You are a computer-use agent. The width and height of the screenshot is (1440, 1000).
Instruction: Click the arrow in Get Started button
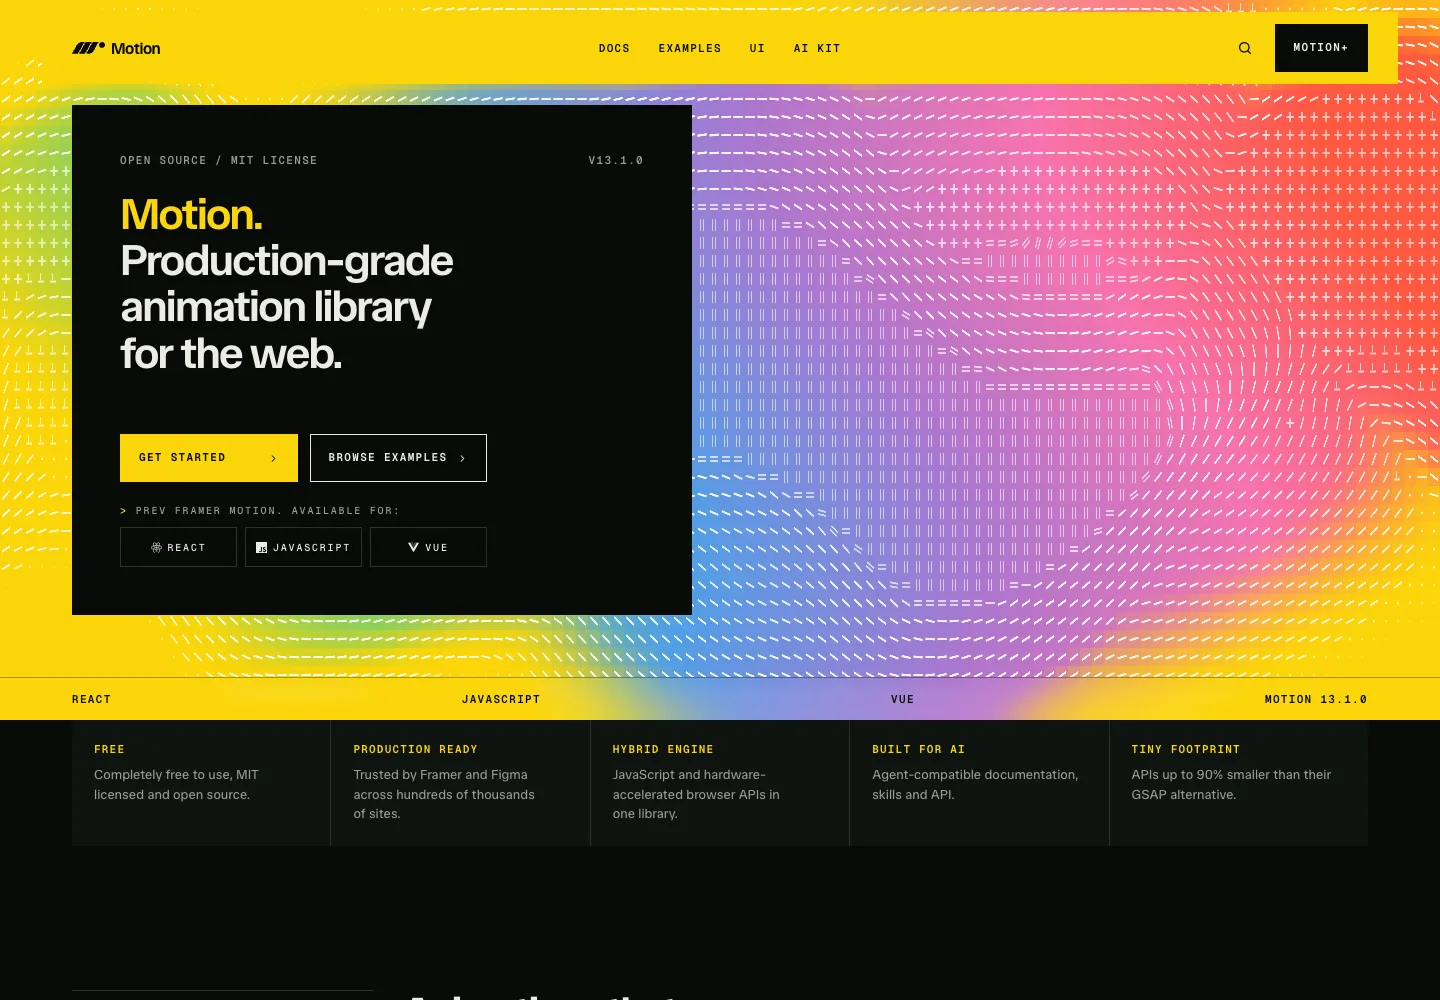click(x=273, y=458)
